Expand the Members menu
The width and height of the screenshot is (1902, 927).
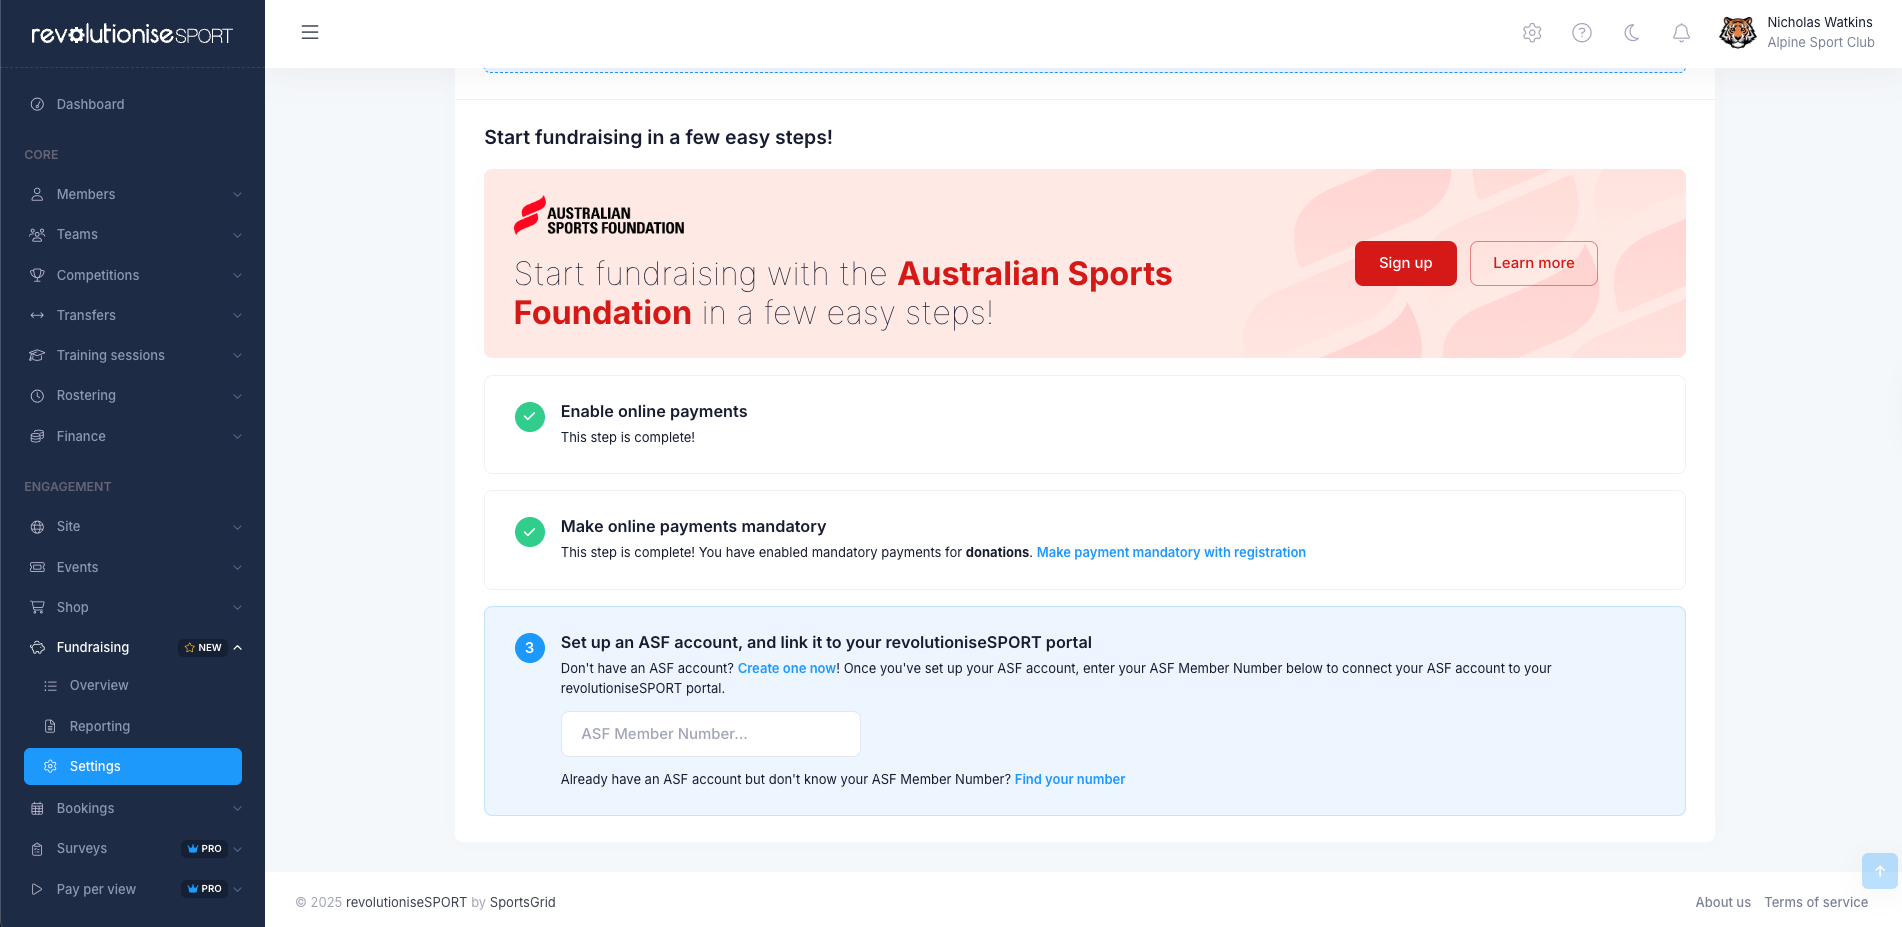133,194
